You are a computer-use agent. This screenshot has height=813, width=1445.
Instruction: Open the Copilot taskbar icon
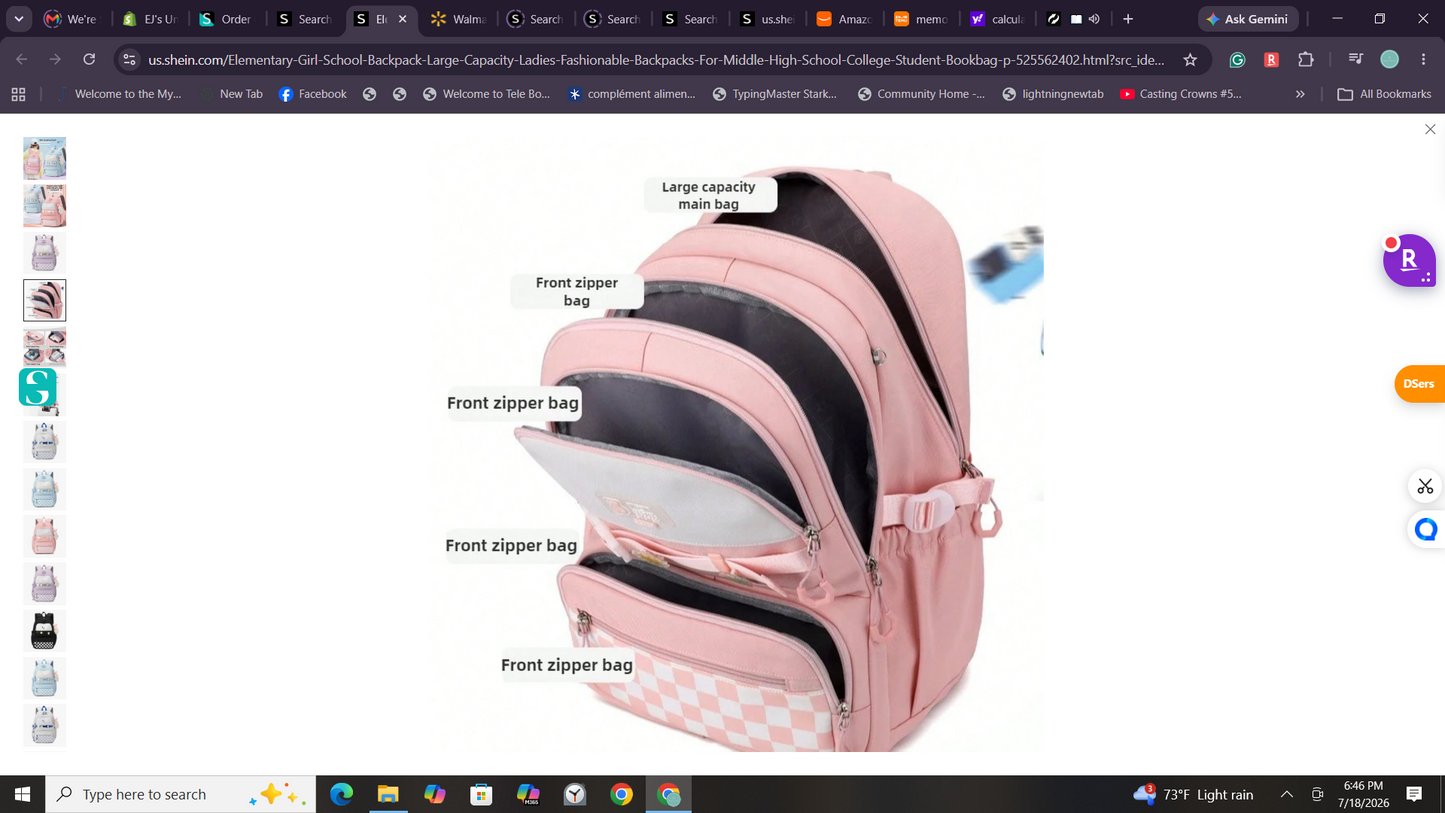pyautogui.click(x=435, y=794)
